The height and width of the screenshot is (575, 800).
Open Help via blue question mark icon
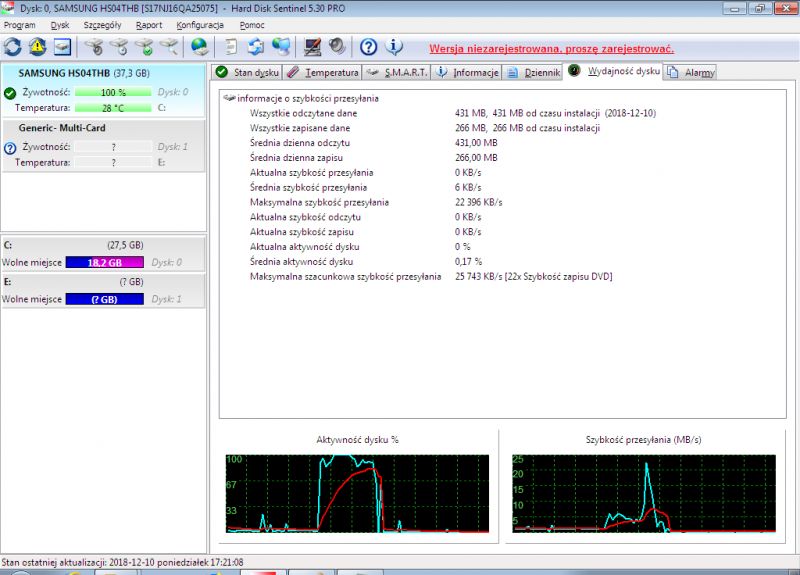coord(368,47)
